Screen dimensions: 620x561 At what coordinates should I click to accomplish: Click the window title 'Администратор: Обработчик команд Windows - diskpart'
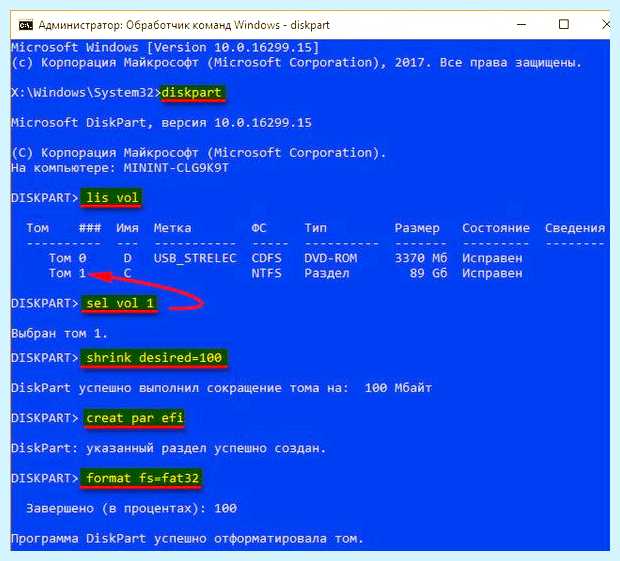184,25
